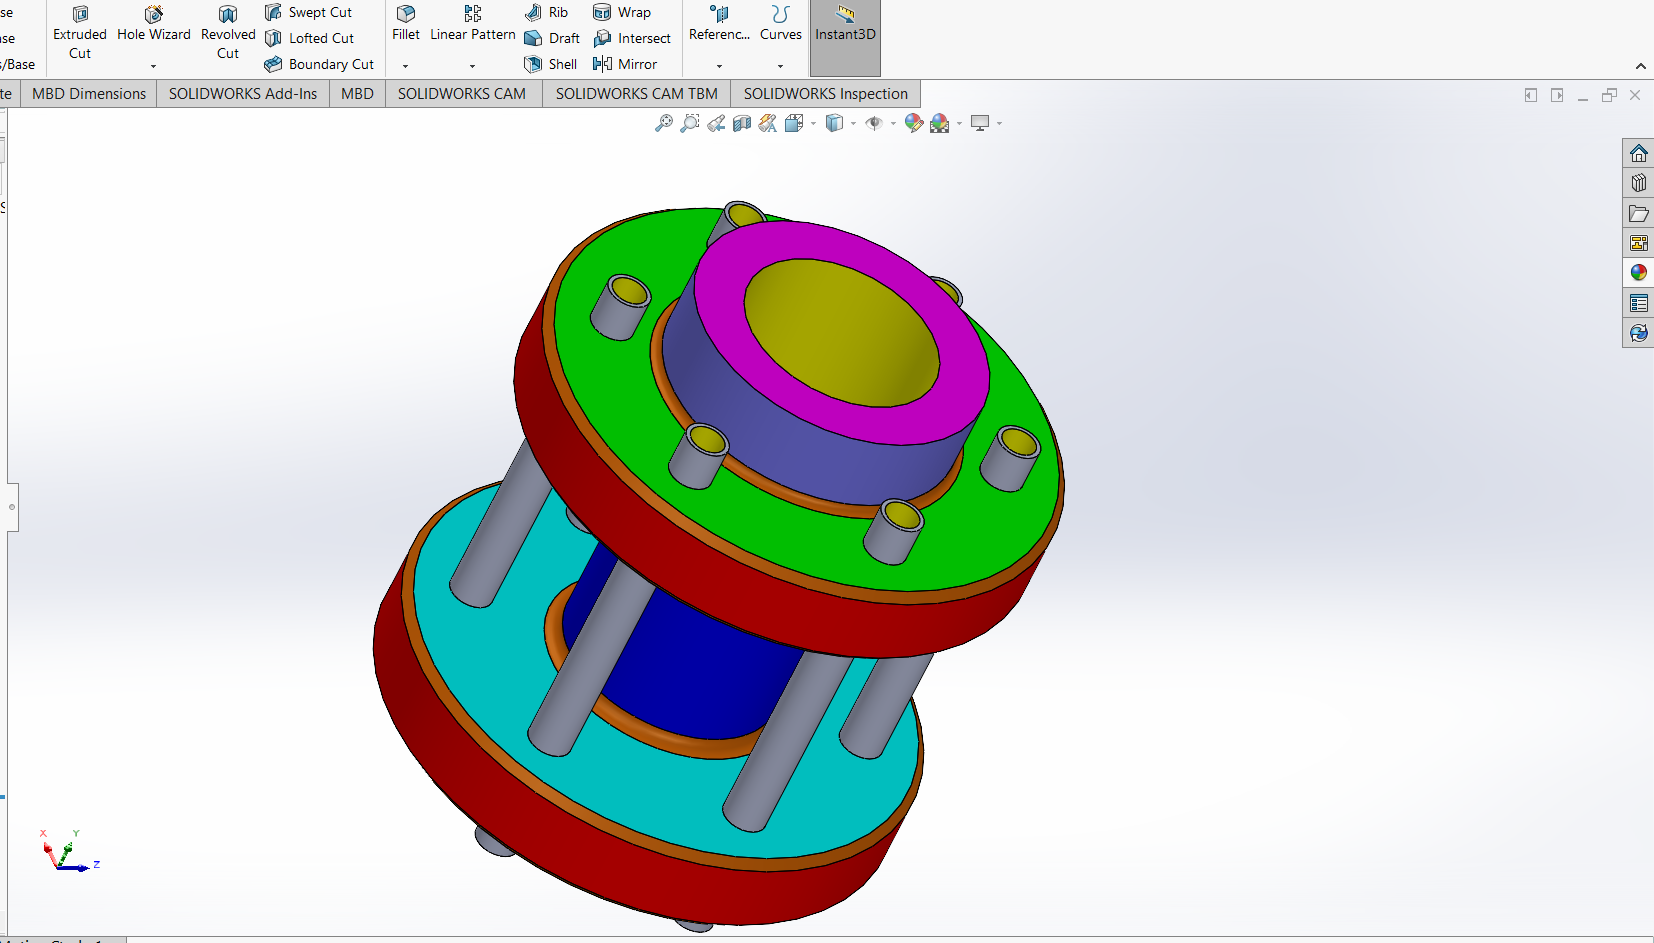Start the Linear Pattern feature

[473, 24]
